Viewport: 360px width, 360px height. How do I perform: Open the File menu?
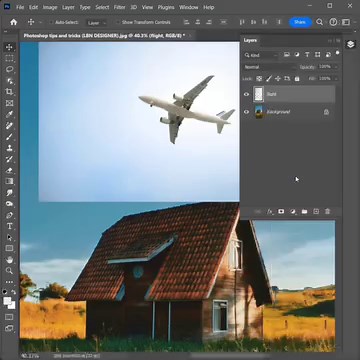(x=20, y=7)
